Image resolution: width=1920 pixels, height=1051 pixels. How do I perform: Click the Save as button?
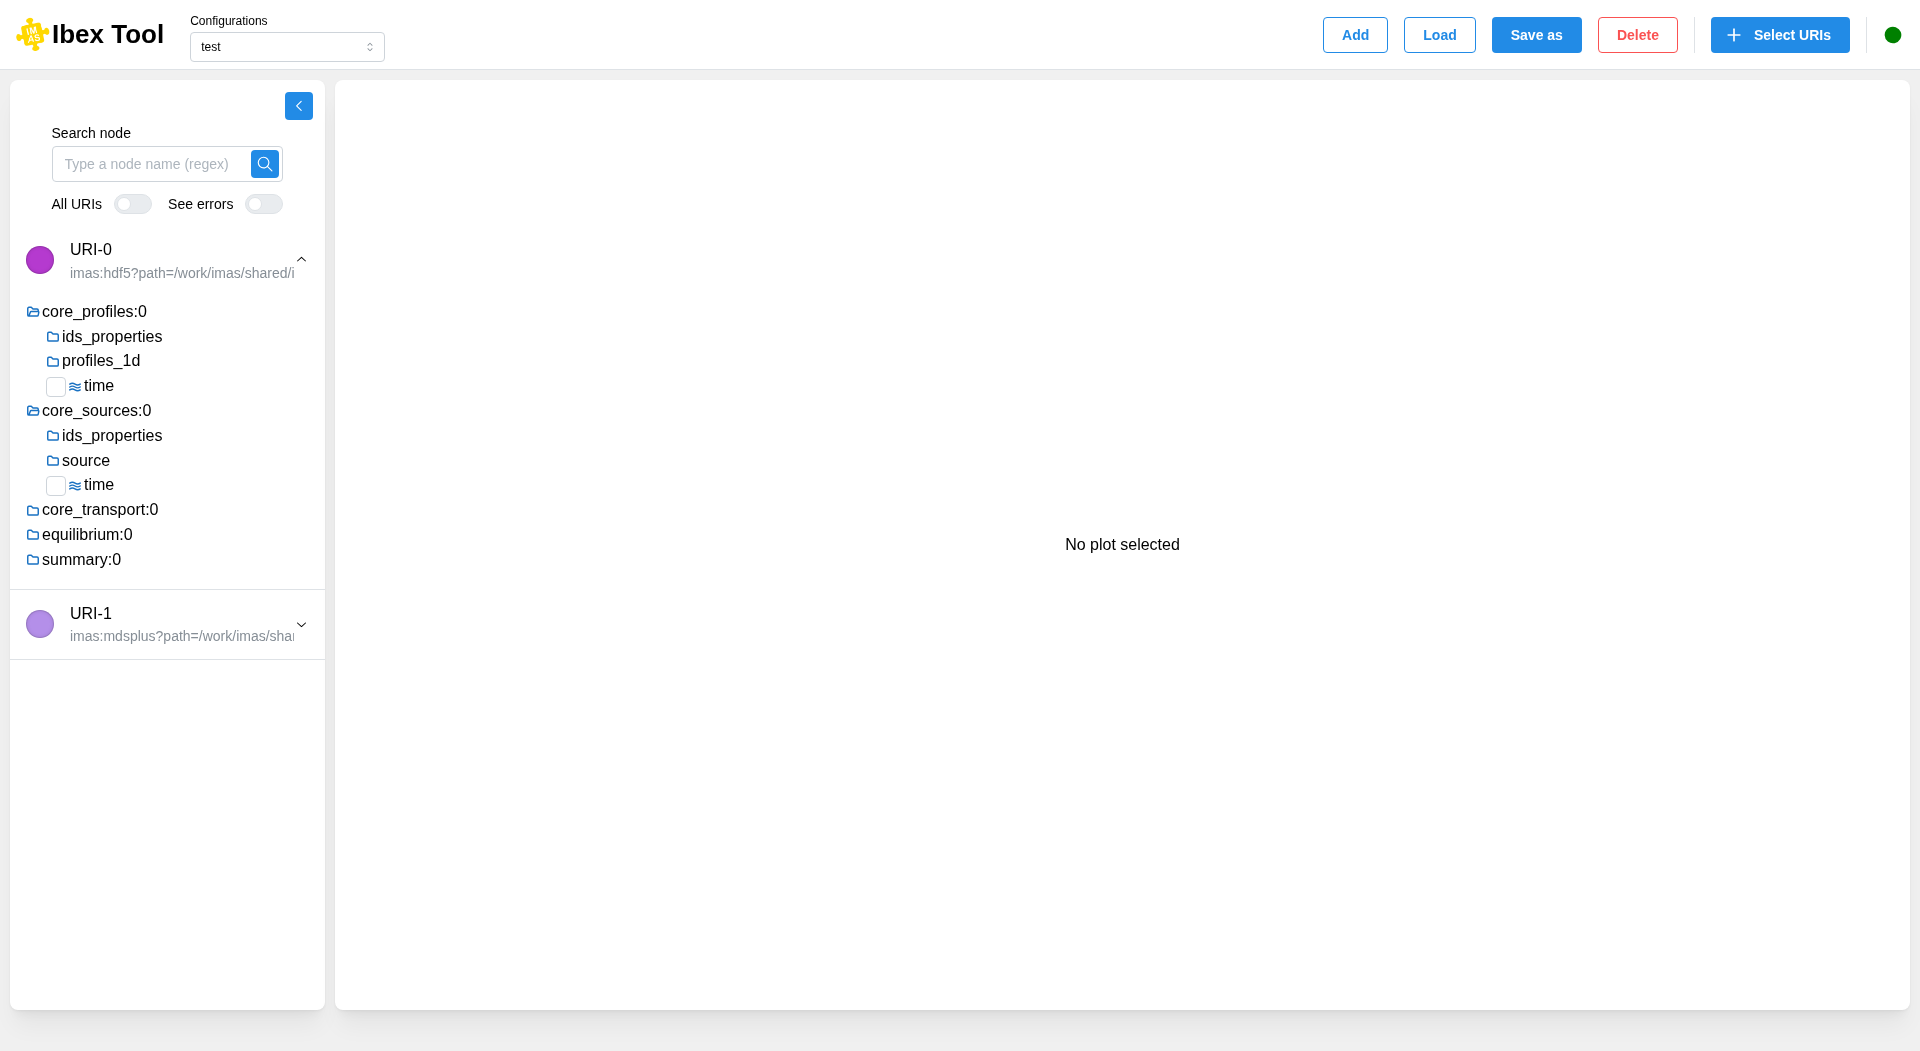[x=1536, y=35]
